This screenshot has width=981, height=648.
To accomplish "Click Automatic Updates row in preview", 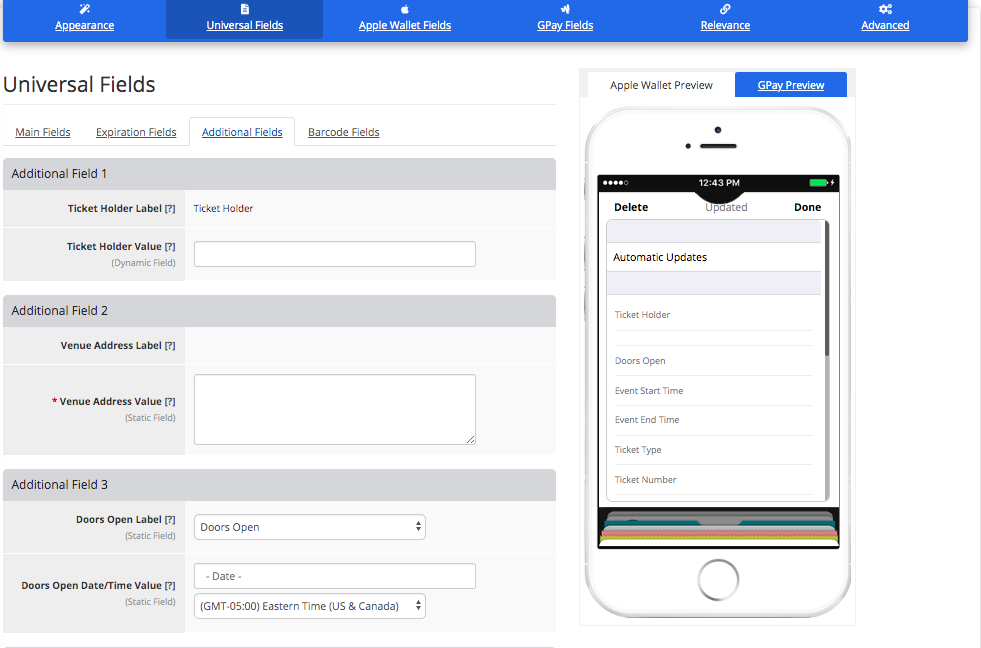I will pyautogui.click(x=714, y=257).
